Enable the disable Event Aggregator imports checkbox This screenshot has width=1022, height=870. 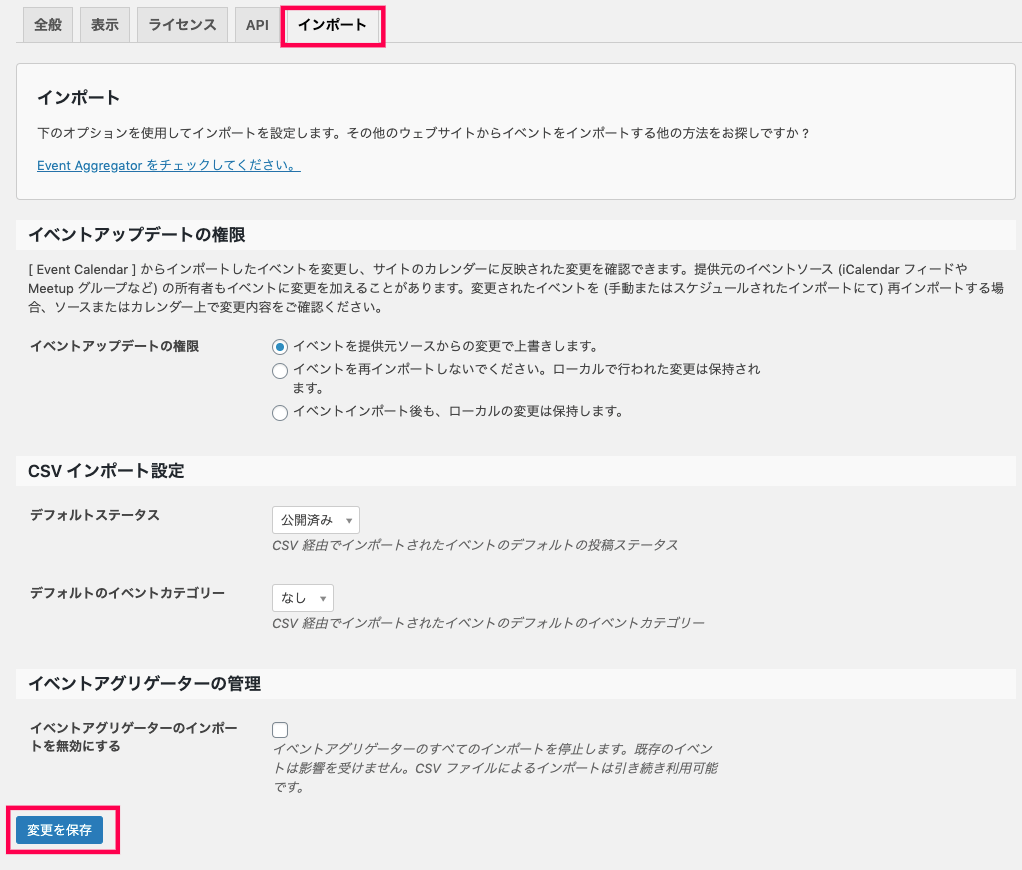(x=280, y=730)
